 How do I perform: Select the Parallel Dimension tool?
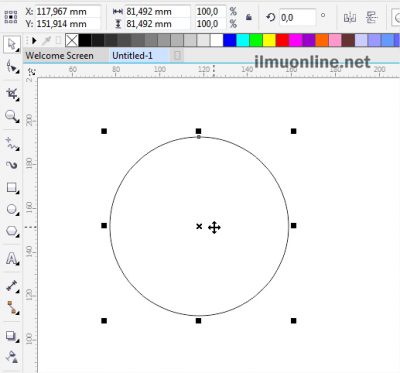[x=12, y=286]
